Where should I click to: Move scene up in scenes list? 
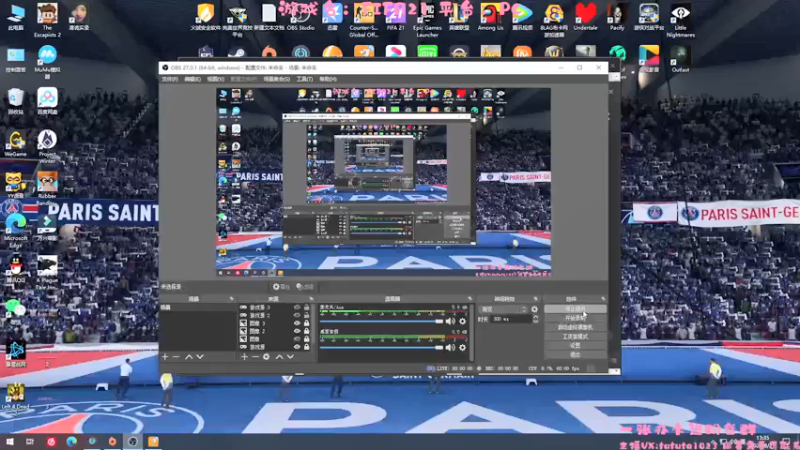[188, 357]
